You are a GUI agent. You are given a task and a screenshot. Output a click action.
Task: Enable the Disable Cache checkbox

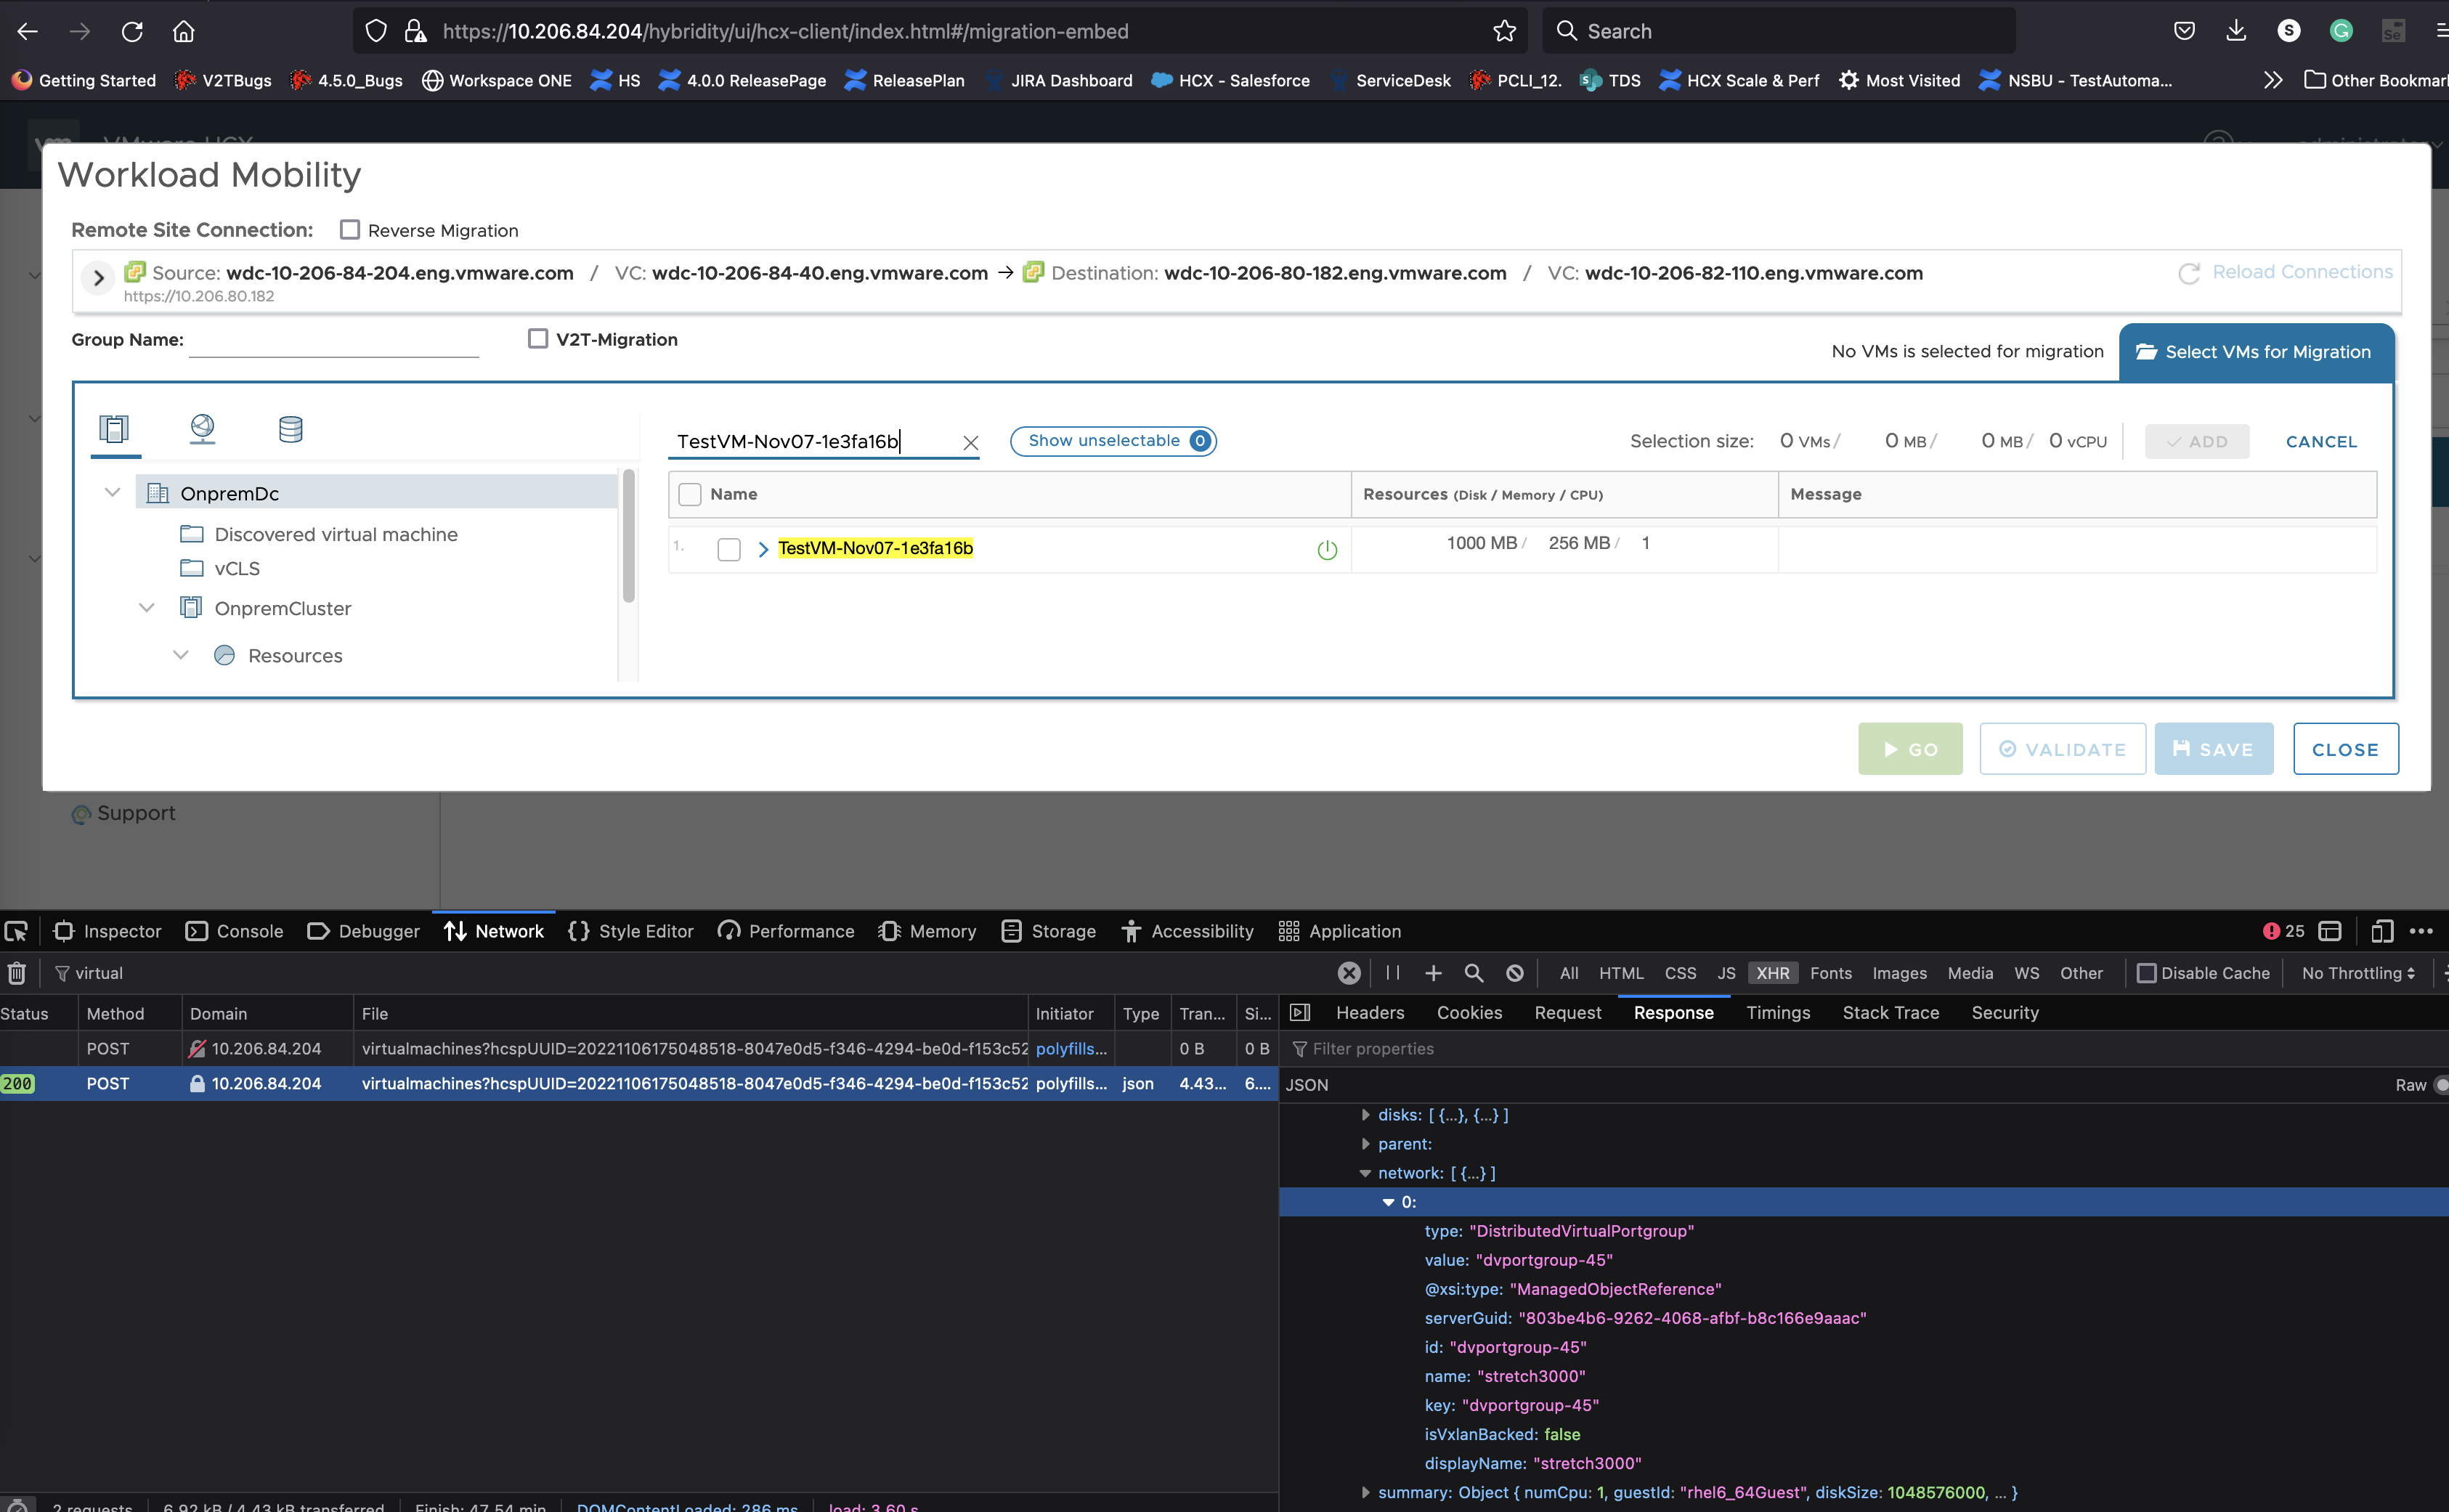2146,973
